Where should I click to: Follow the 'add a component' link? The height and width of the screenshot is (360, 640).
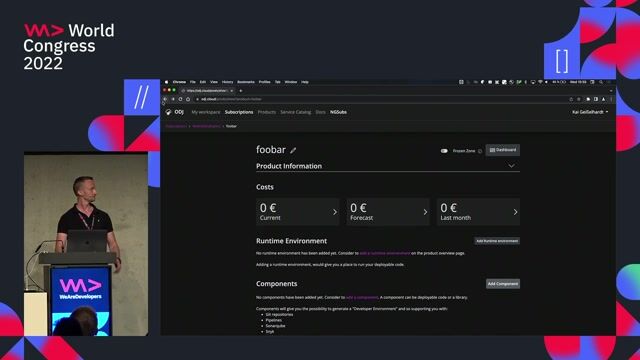click(x=362, y=297)
